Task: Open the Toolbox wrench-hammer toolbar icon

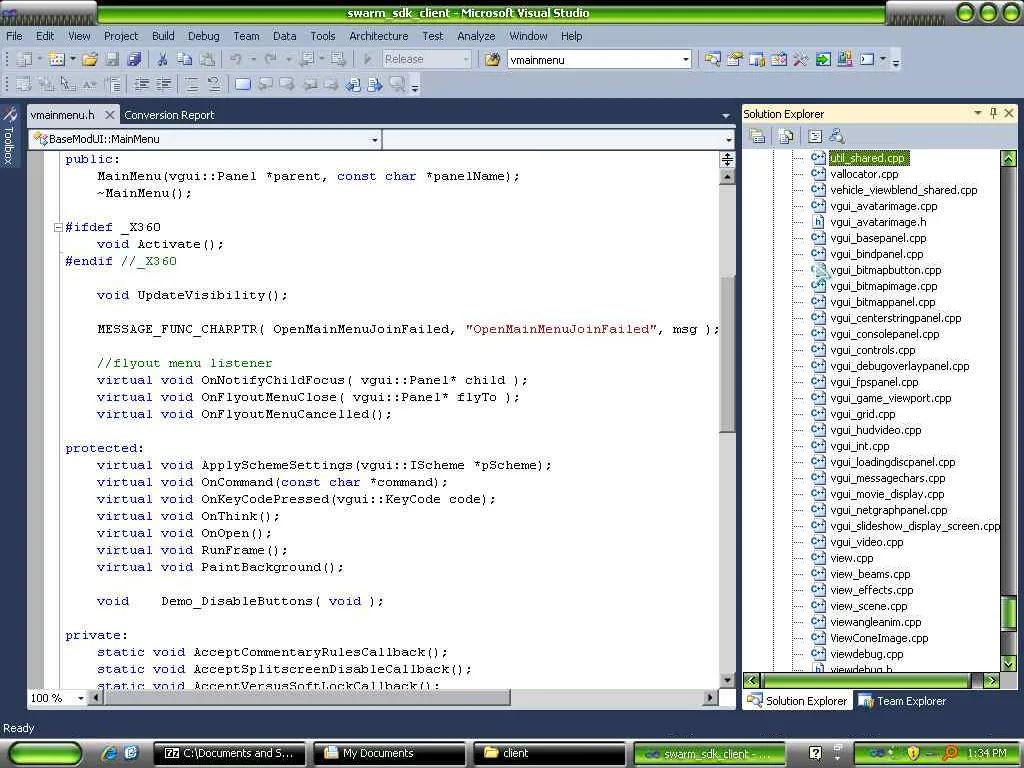Action: click(x=801, y=59)
